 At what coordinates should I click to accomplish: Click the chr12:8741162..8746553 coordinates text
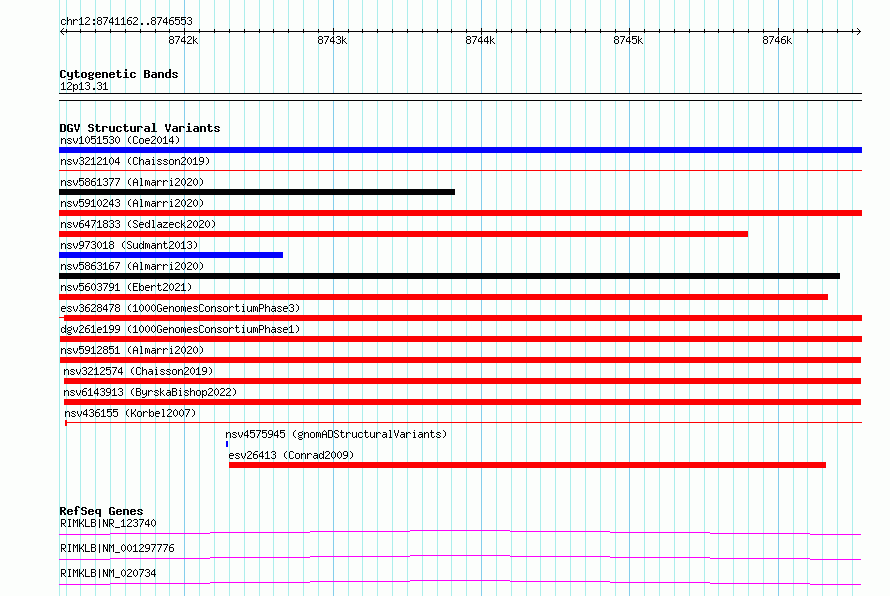point(127,22)
